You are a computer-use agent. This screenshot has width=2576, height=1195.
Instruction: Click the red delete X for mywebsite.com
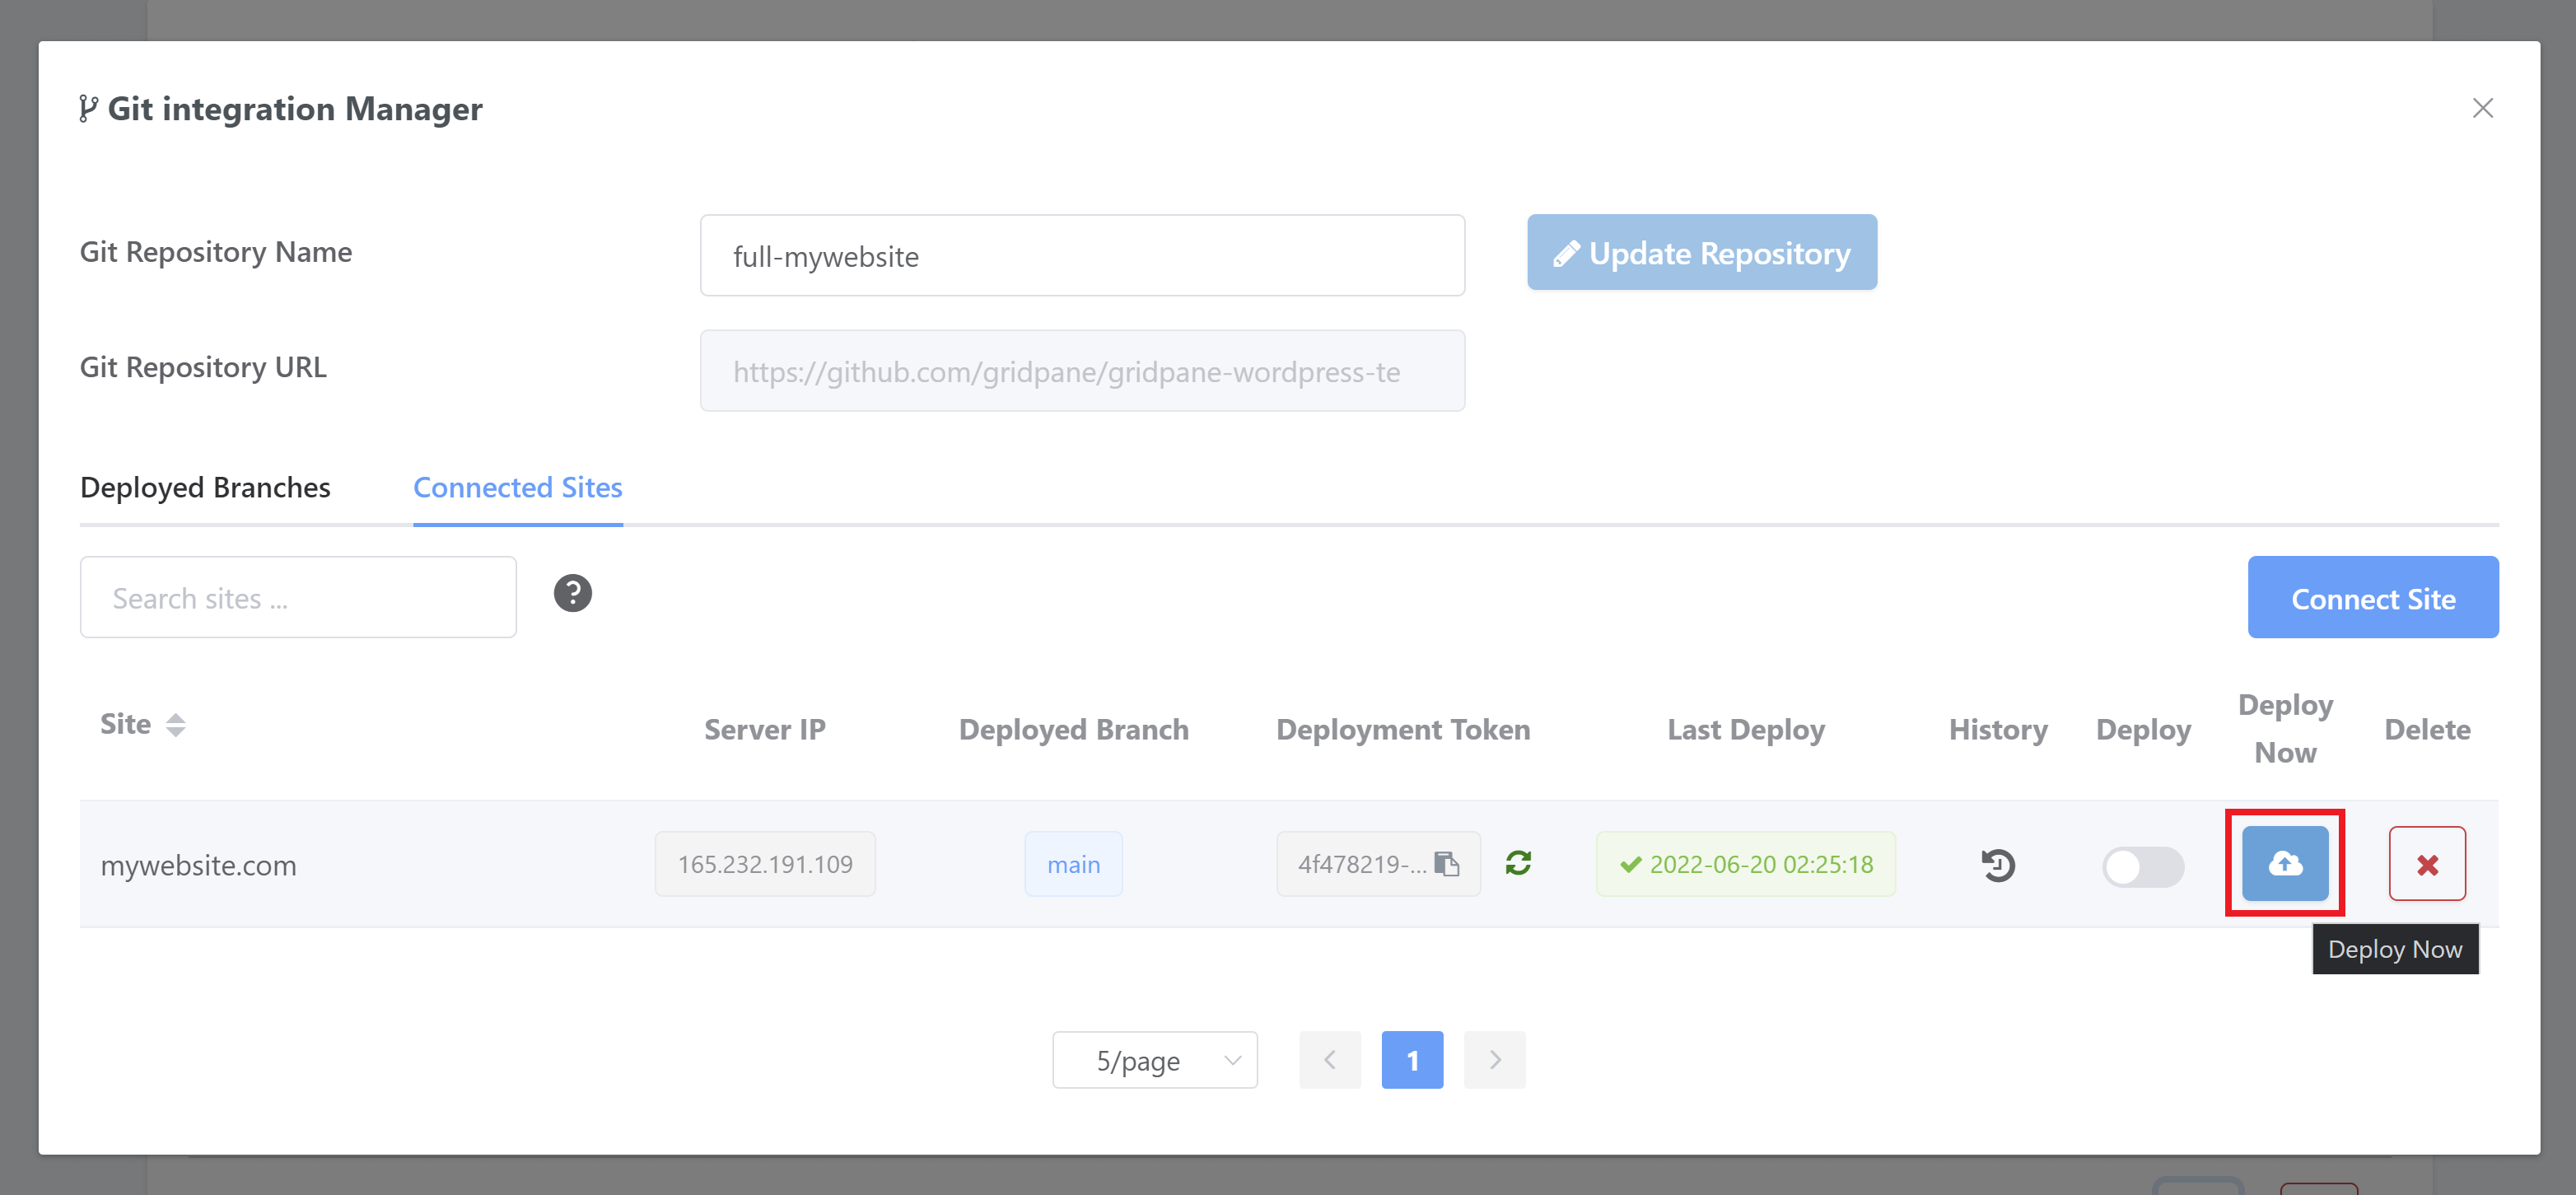(2426, 864)
